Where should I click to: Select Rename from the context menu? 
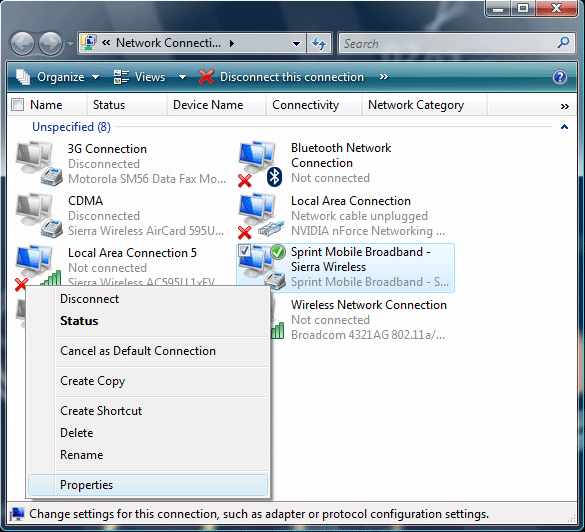(148, 455)
